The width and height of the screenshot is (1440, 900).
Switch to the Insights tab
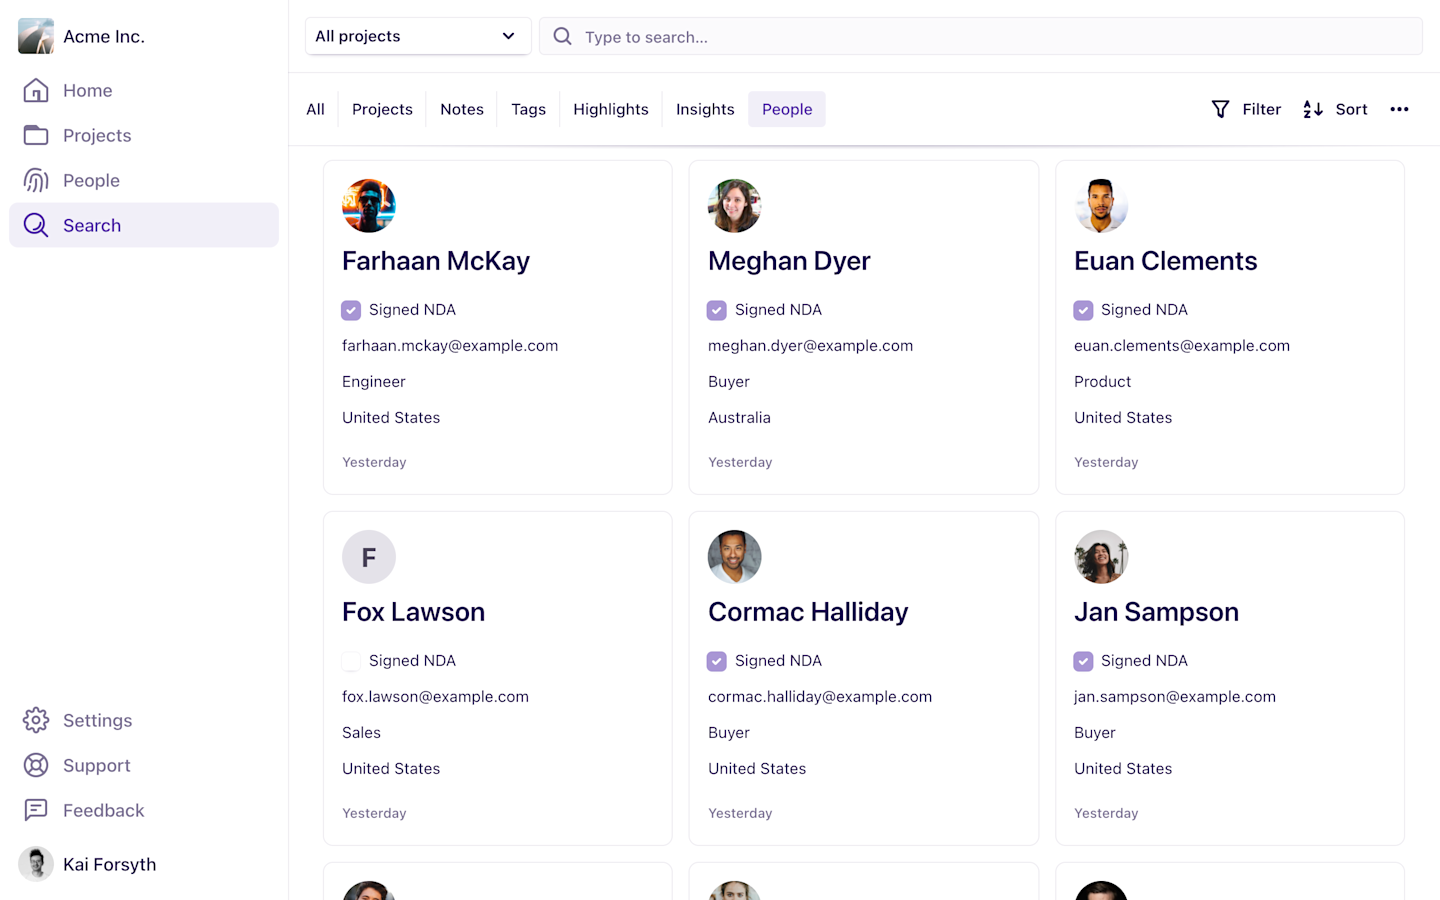tap(705, 109)
